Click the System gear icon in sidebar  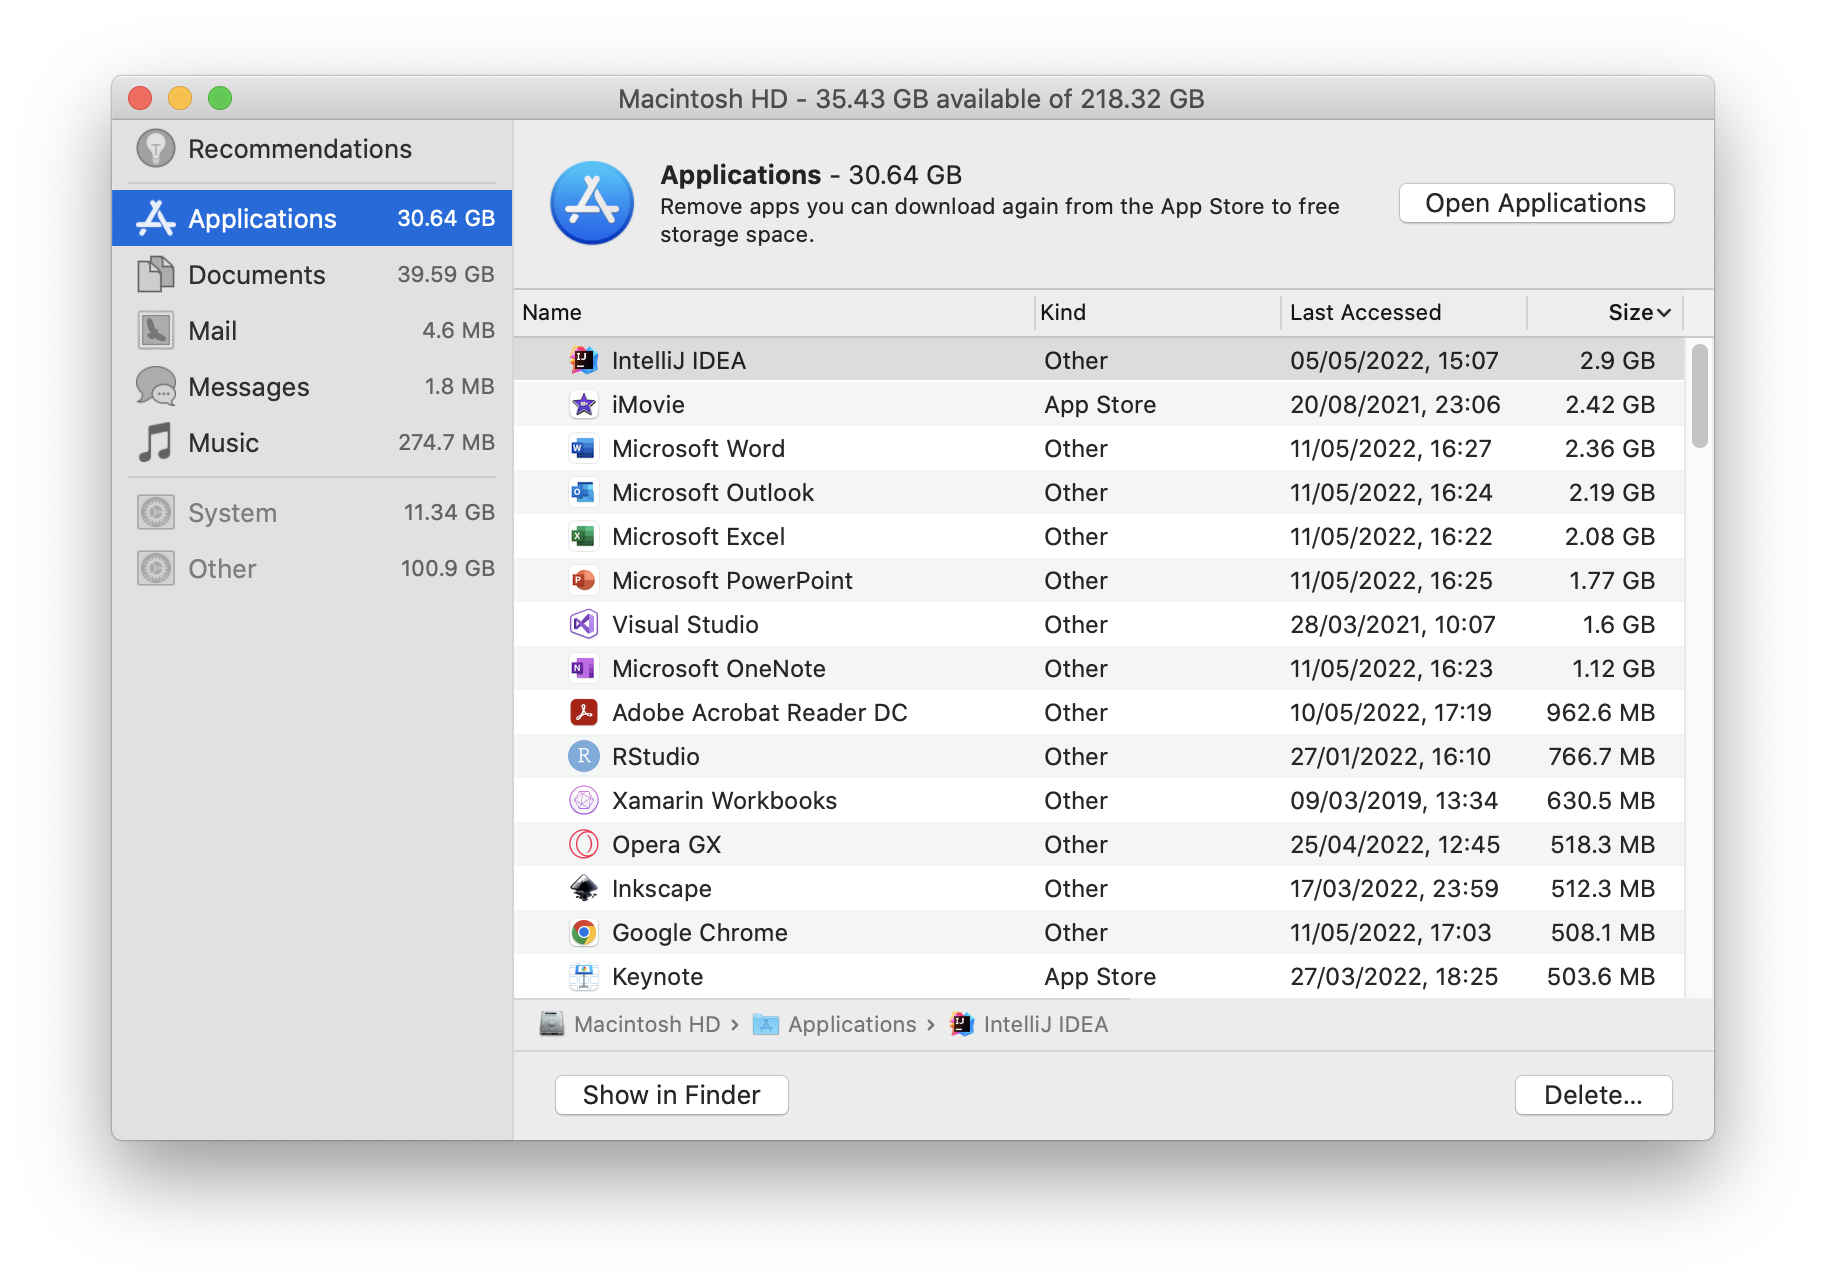click(156, 512)
